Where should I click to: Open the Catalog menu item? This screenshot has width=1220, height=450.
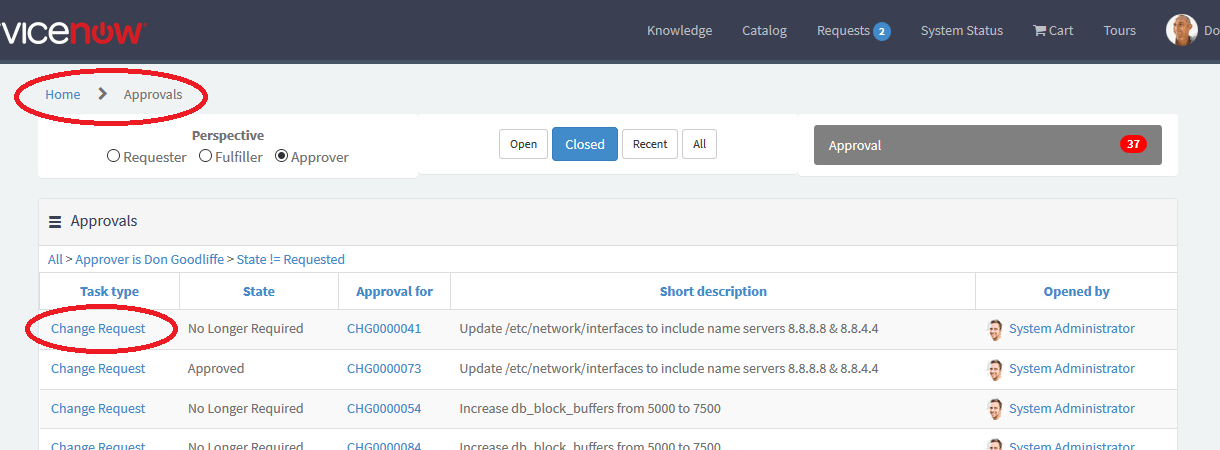[764, 31]
